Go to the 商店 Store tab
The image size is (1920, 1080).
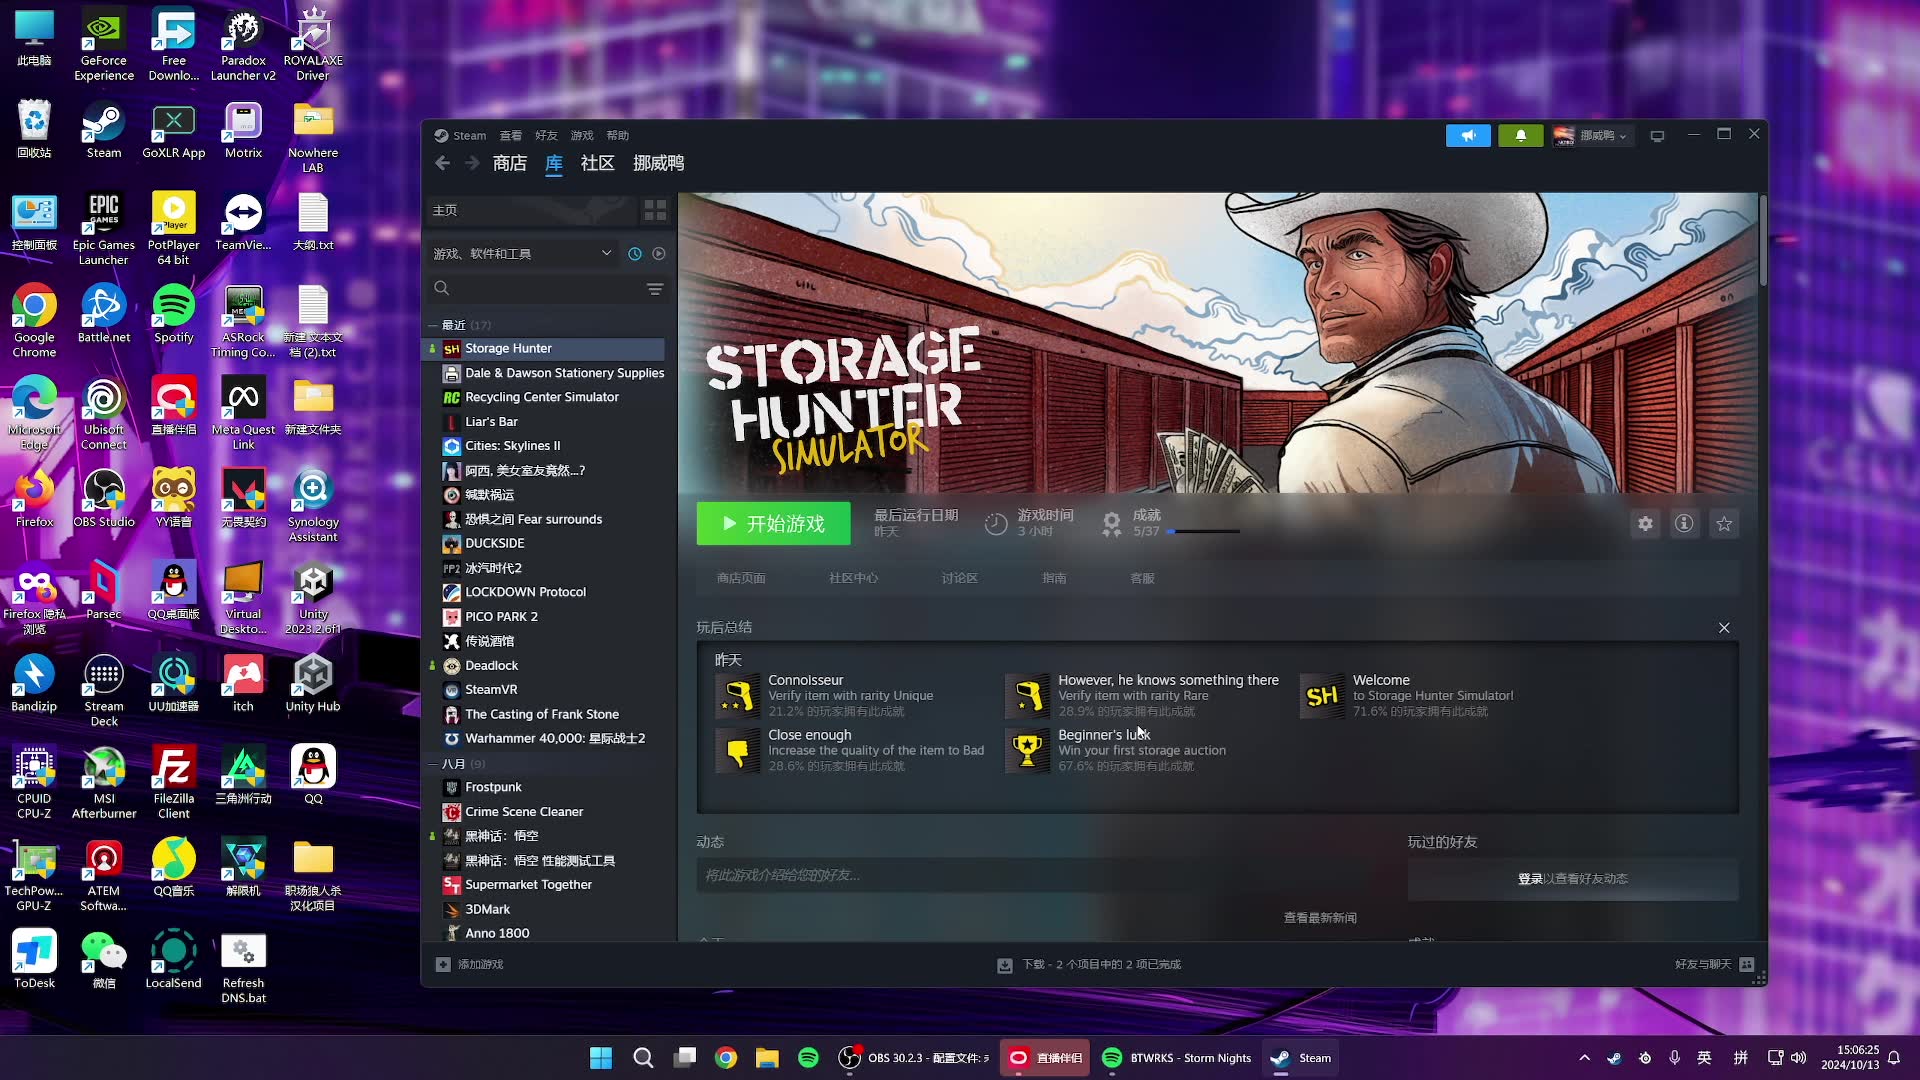tap(510, 163)
